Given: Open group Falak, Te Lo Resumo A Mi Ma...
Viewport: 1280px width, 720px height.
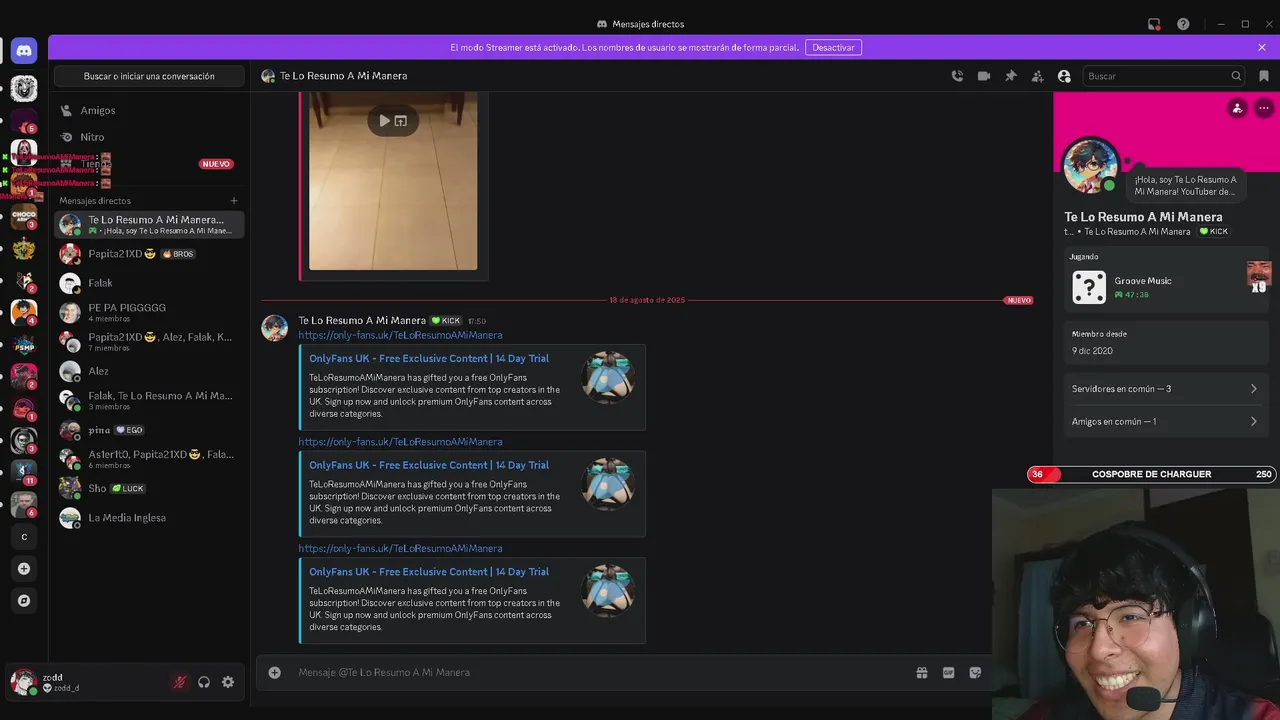Looking at the screenshot, I should click(149, 400).
